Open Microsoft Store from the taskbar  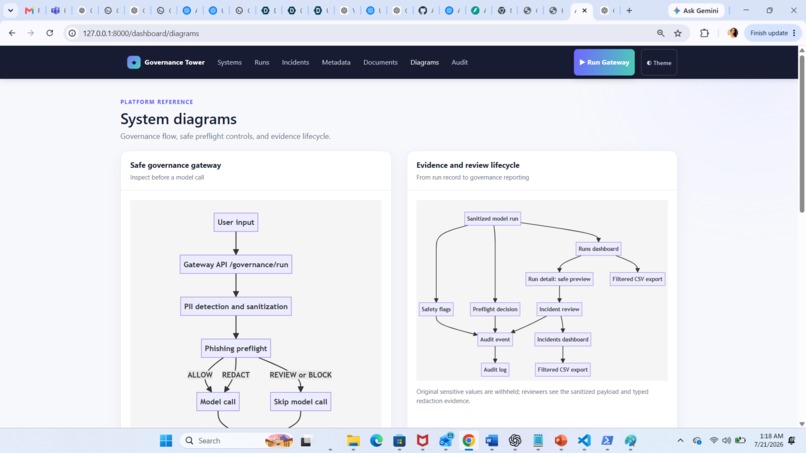[399, 441]
